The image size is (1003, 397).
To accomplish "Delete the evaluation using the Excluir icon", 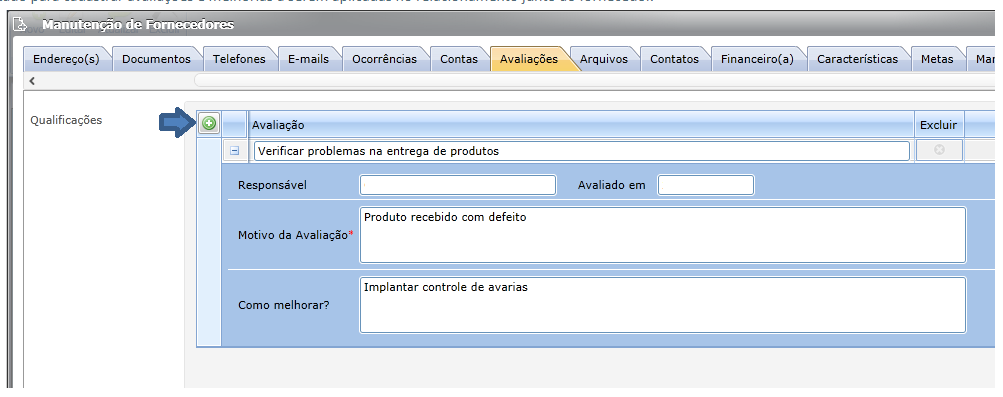I will 939,150.
